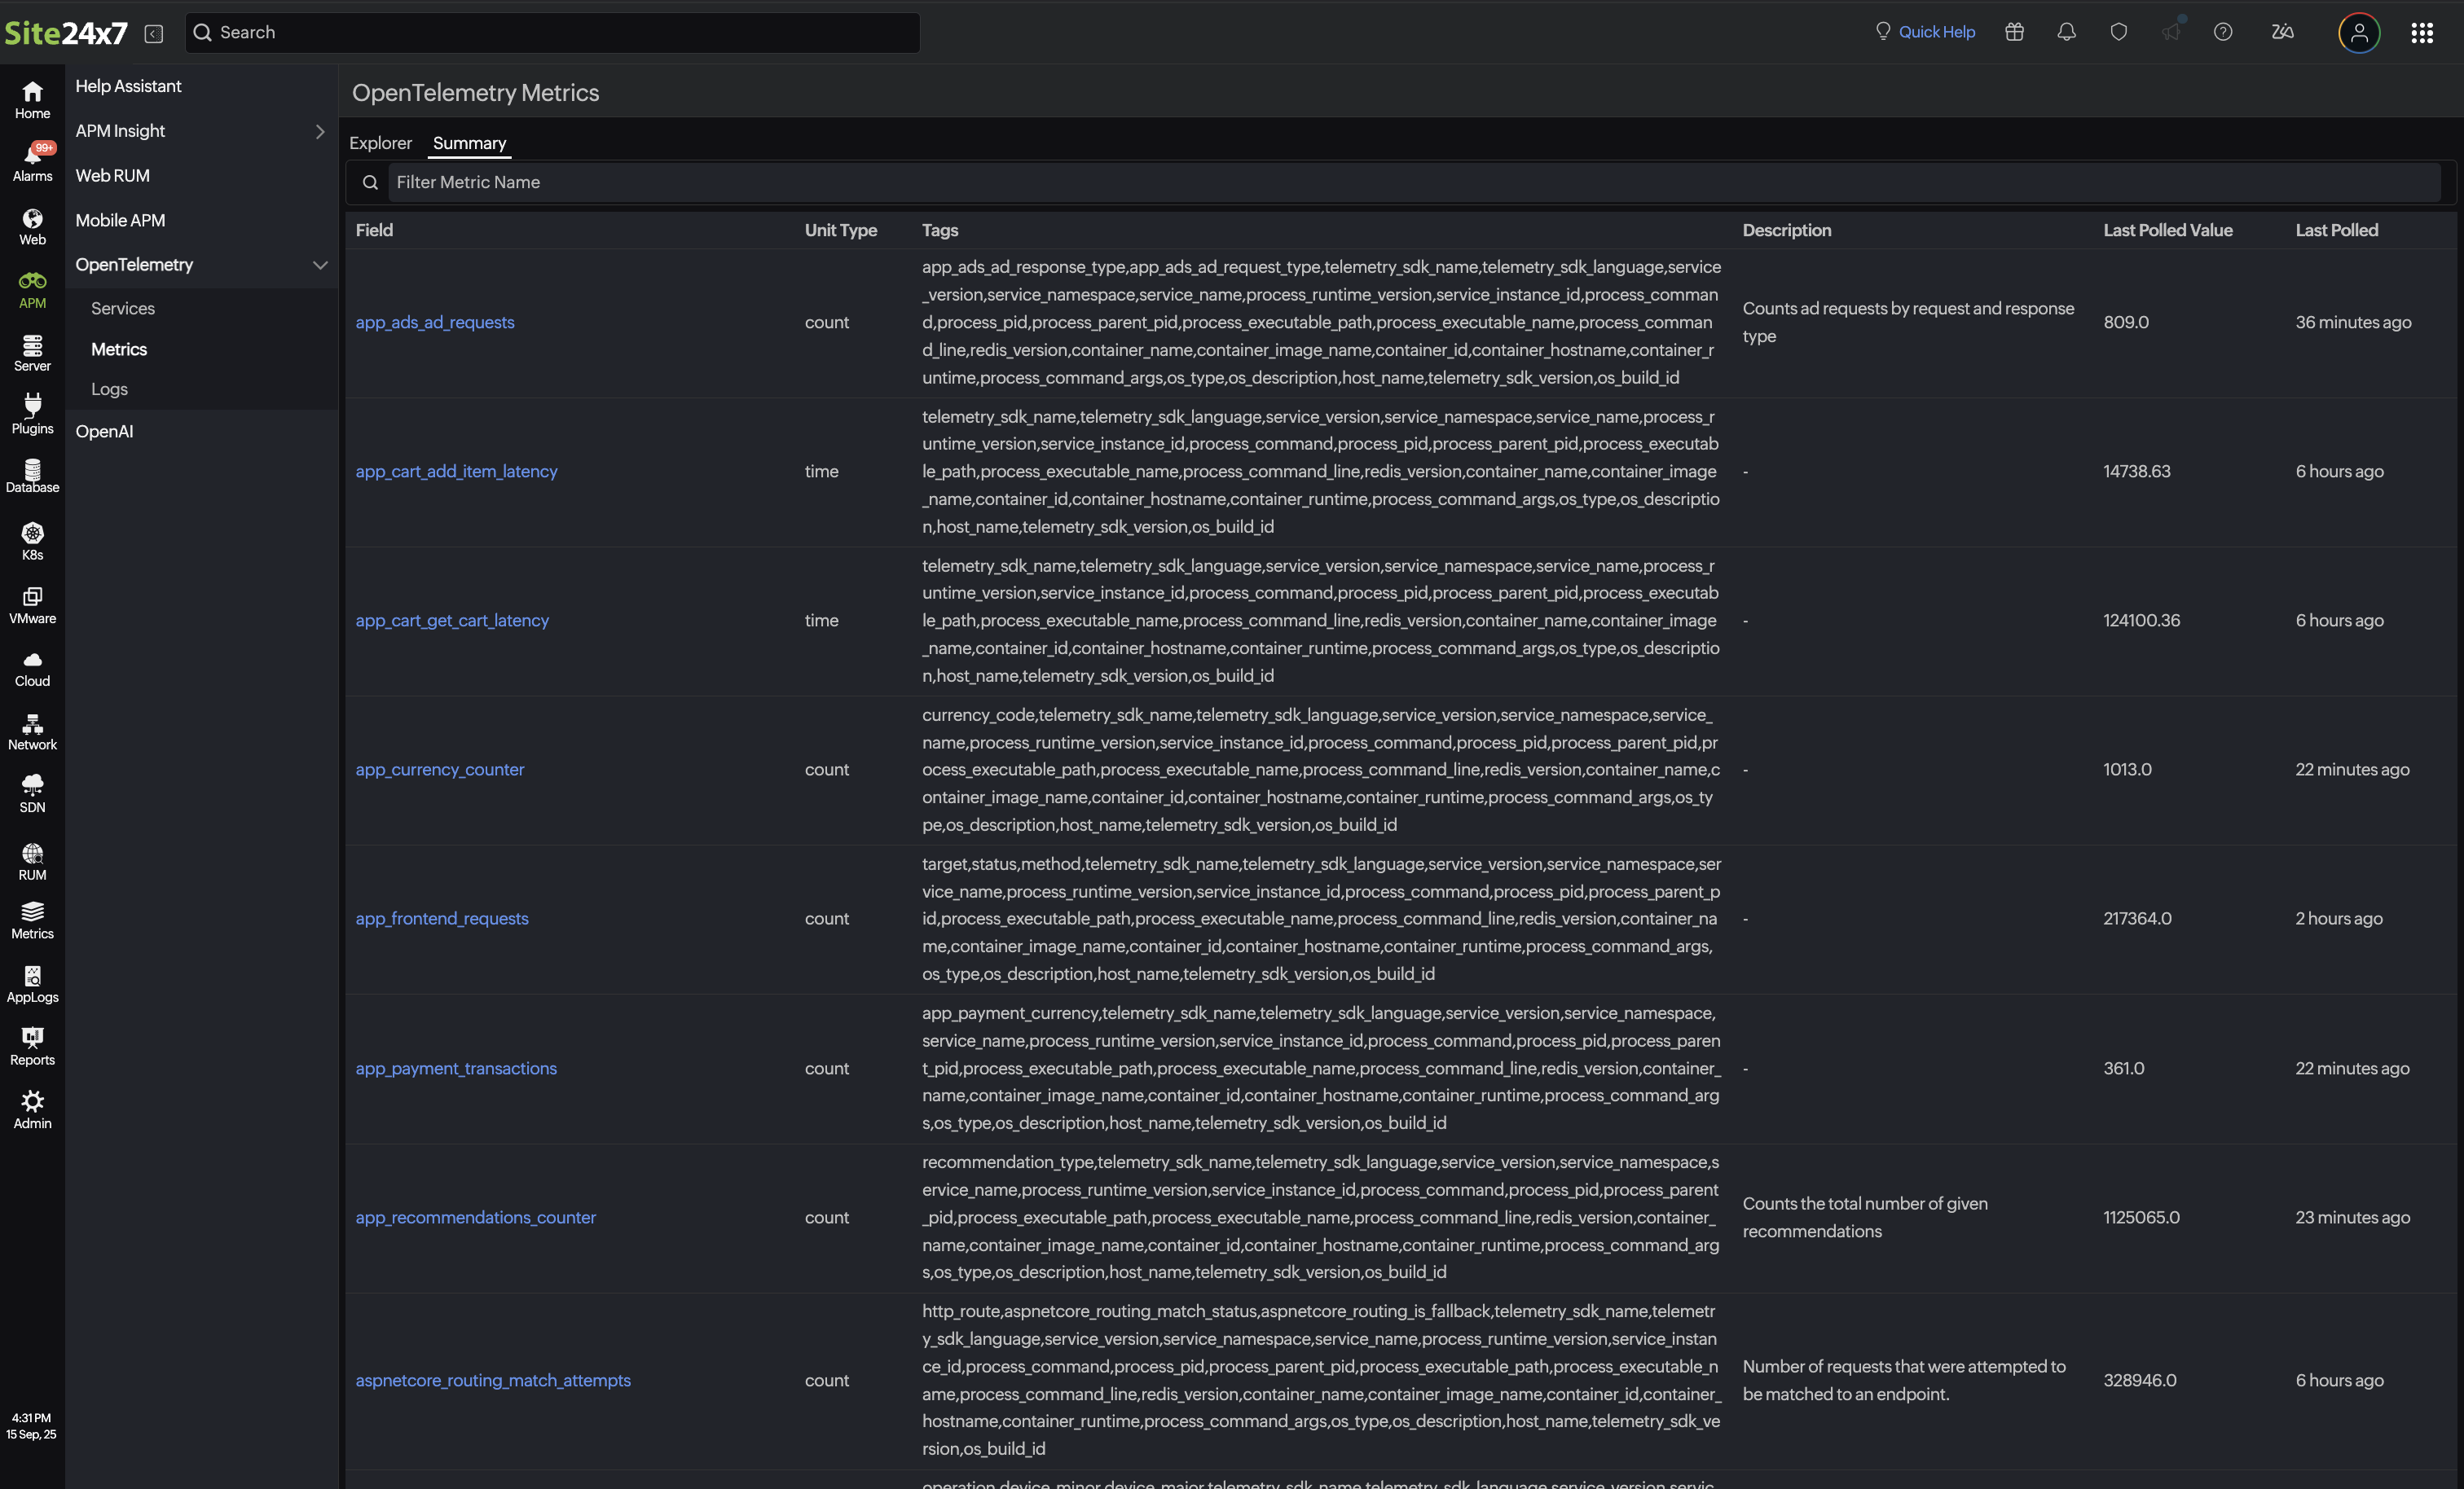2464x1489 pixels.
Task: Select the Summary tab
Action: [x=469, y=143]
